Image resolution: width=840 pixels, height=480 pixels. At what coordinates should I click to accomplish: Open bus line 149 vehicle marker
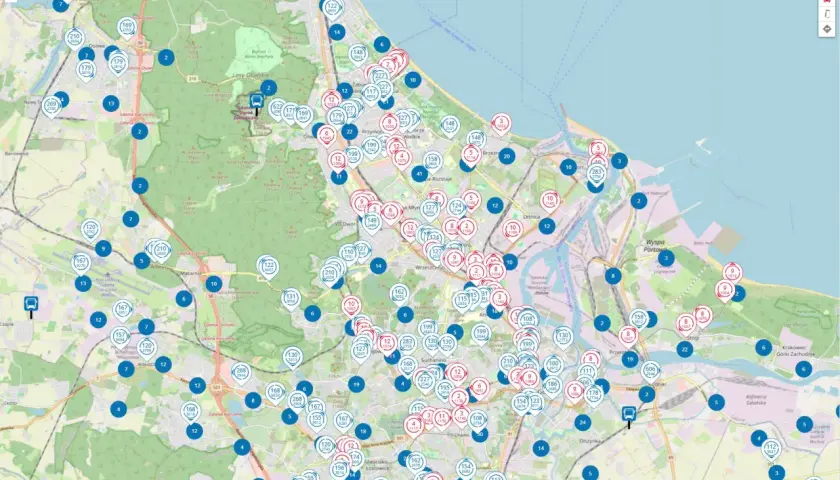click(371, 222)
